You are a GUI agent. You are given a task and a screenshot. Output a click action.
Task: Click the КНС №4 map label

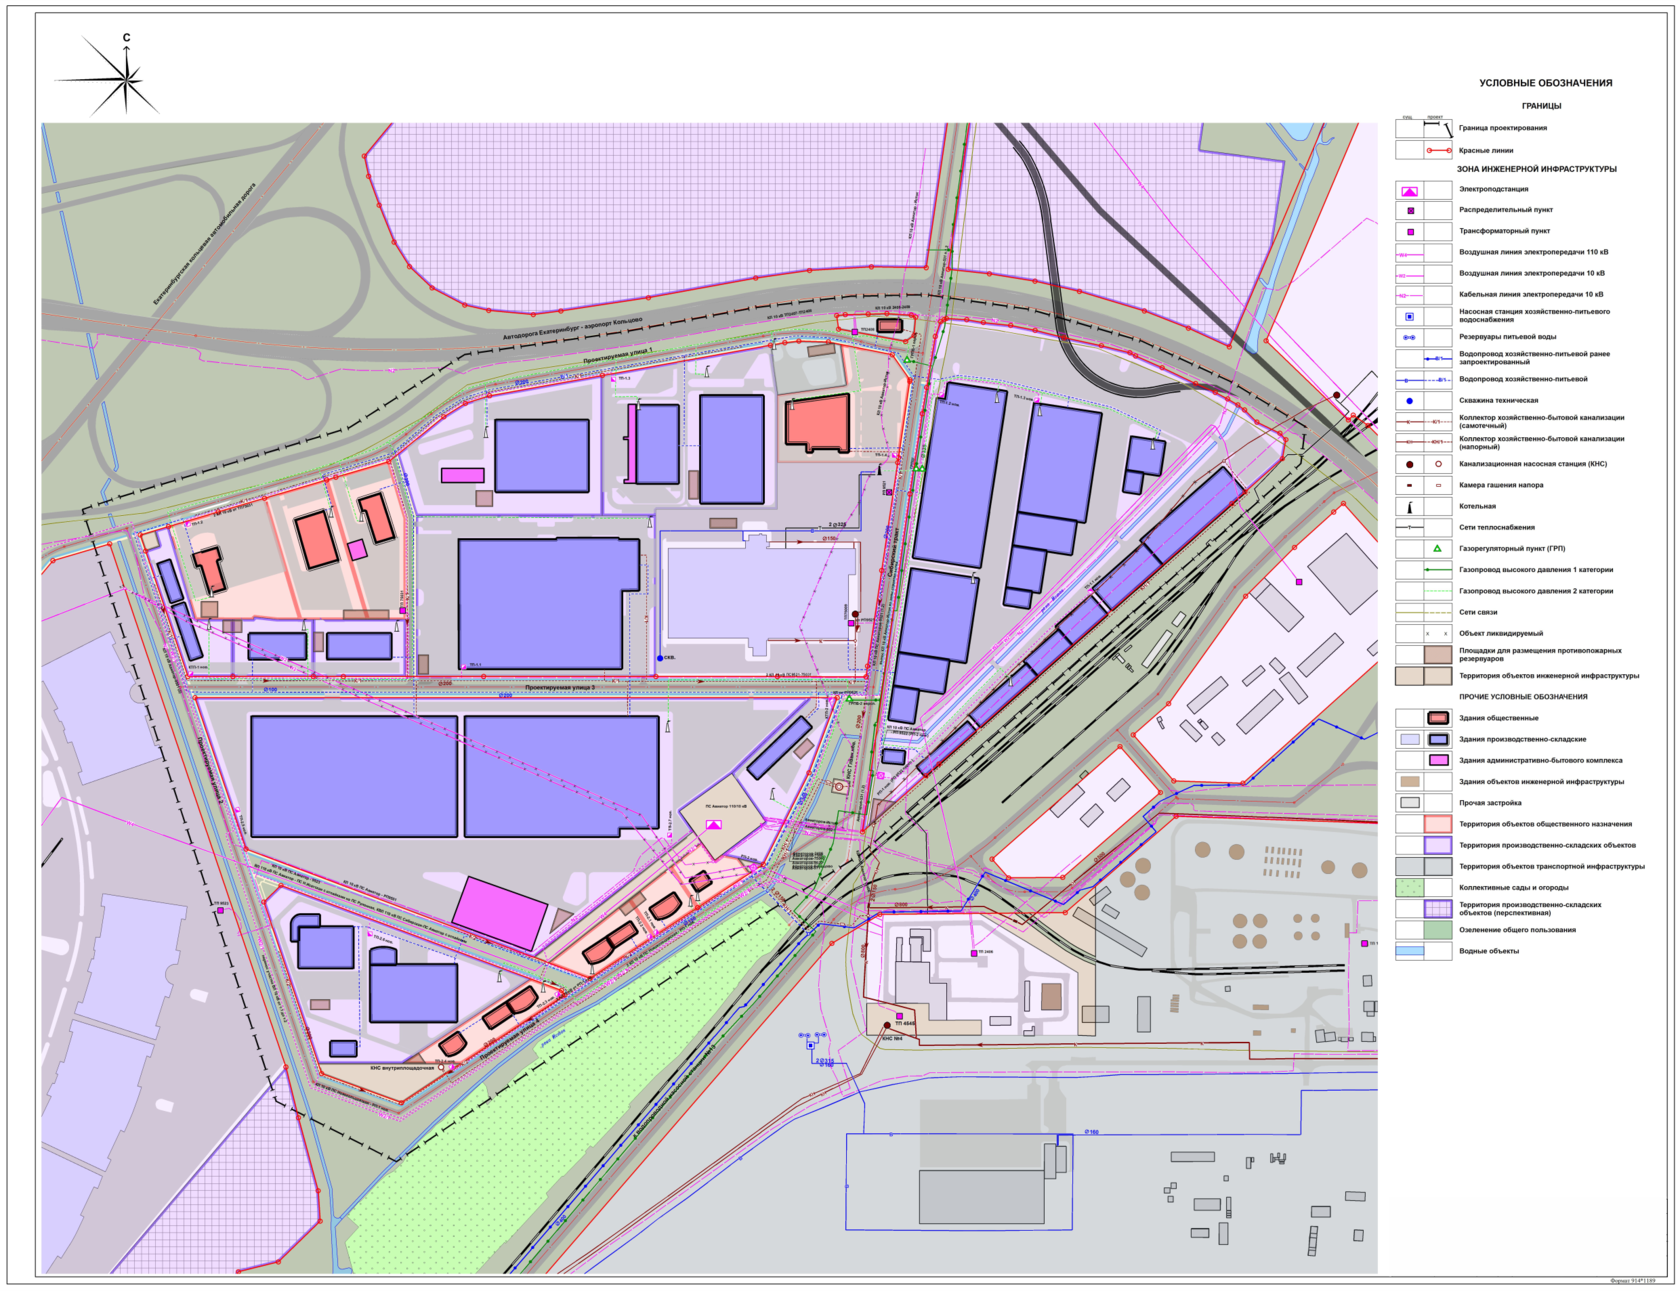tap(892, 1038)
